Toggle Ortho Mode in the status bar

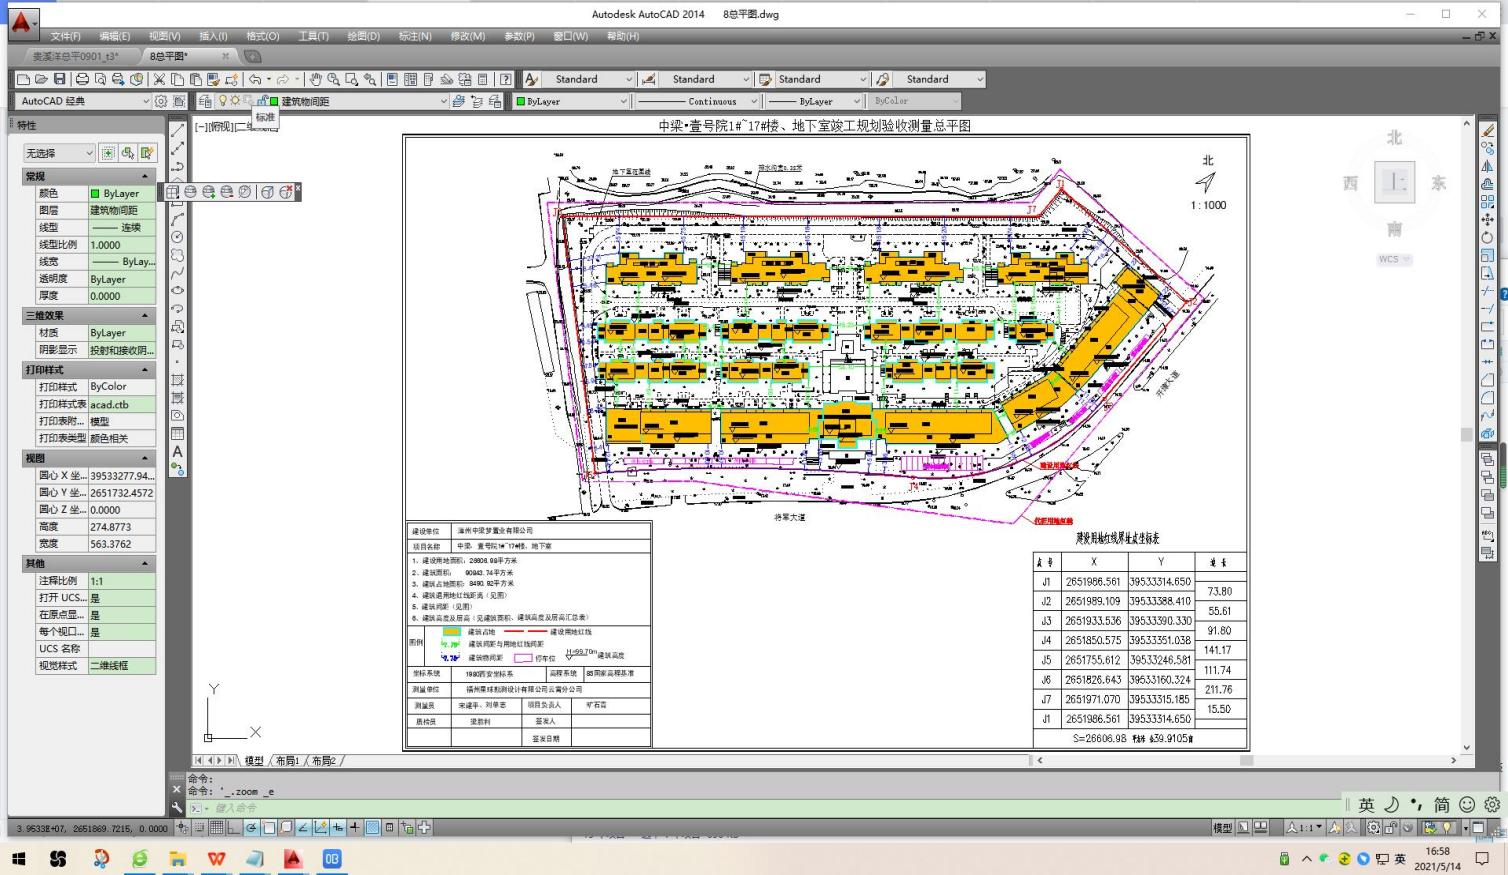click(234, 827)
